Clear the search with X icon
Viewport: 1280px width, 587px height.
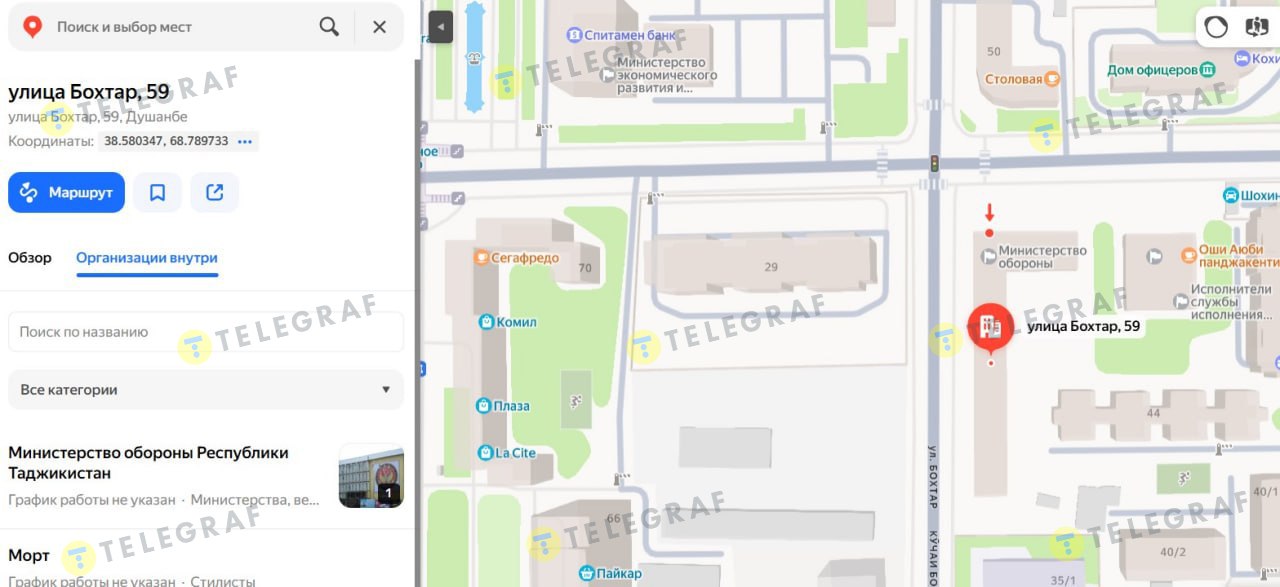(x=379, y=27)
